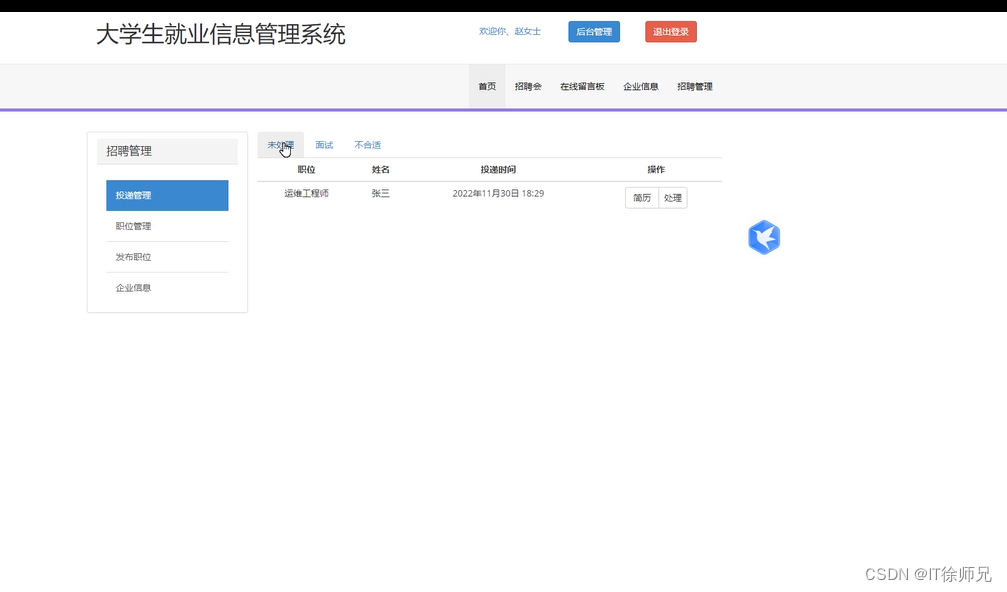Select 发布职位 in the sidebar
The height and width of the screenshot is (592, 1007).
[x=167, y=257]
